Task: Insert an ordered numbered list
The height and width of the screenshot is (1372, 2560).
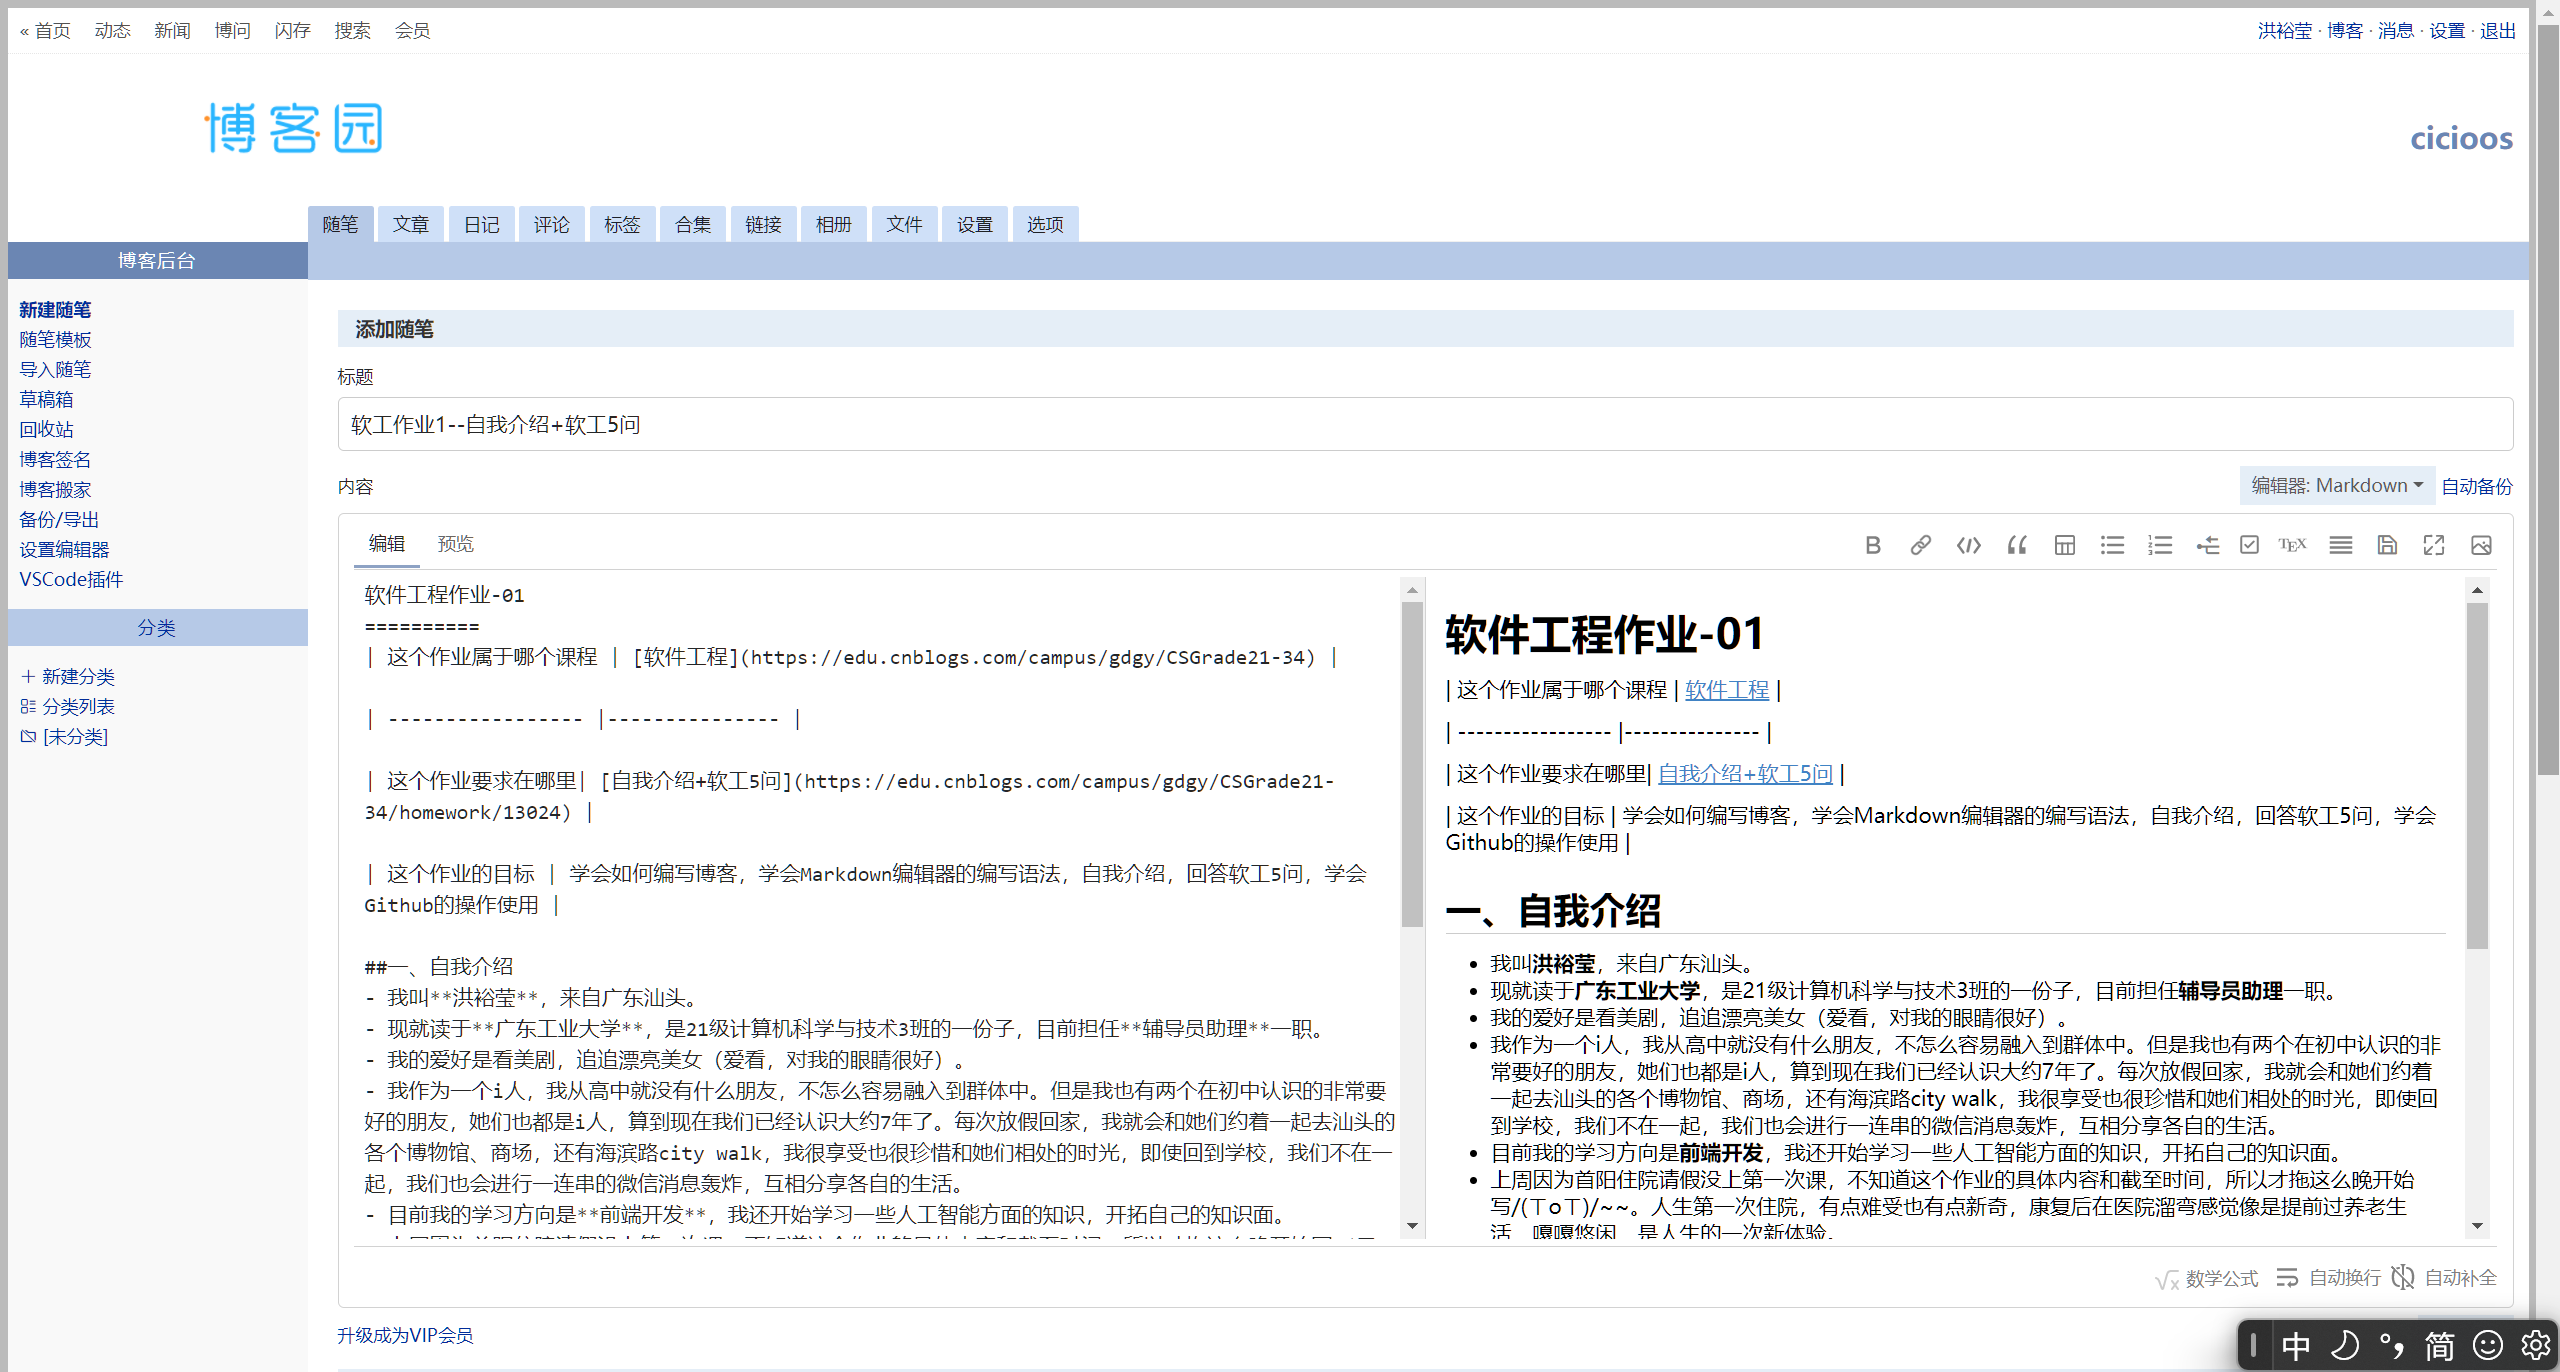Action: click(2160, 545)
